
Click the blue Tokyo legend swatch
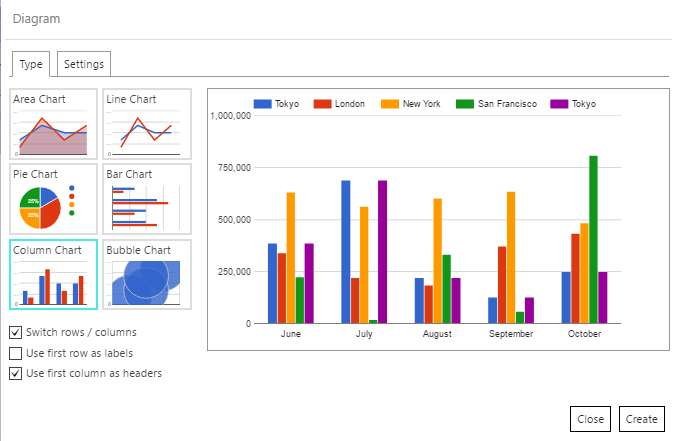pos(263,104)
